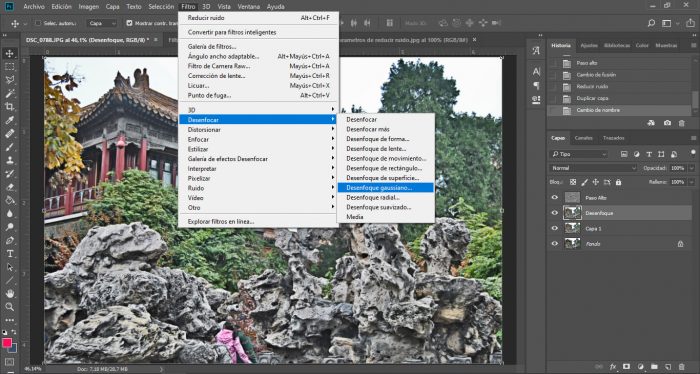Choose Convertir para filtros inteligentes

[x=258, y=32]
